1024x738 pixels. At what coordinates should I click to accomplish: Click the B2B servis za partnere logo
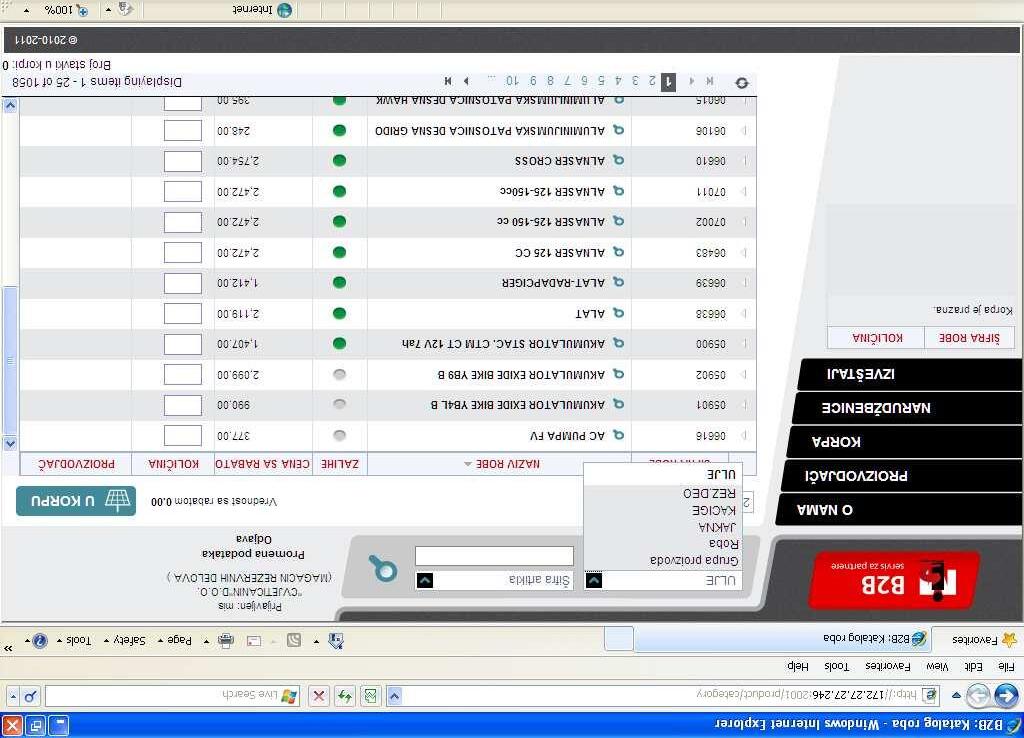(894, 581)
